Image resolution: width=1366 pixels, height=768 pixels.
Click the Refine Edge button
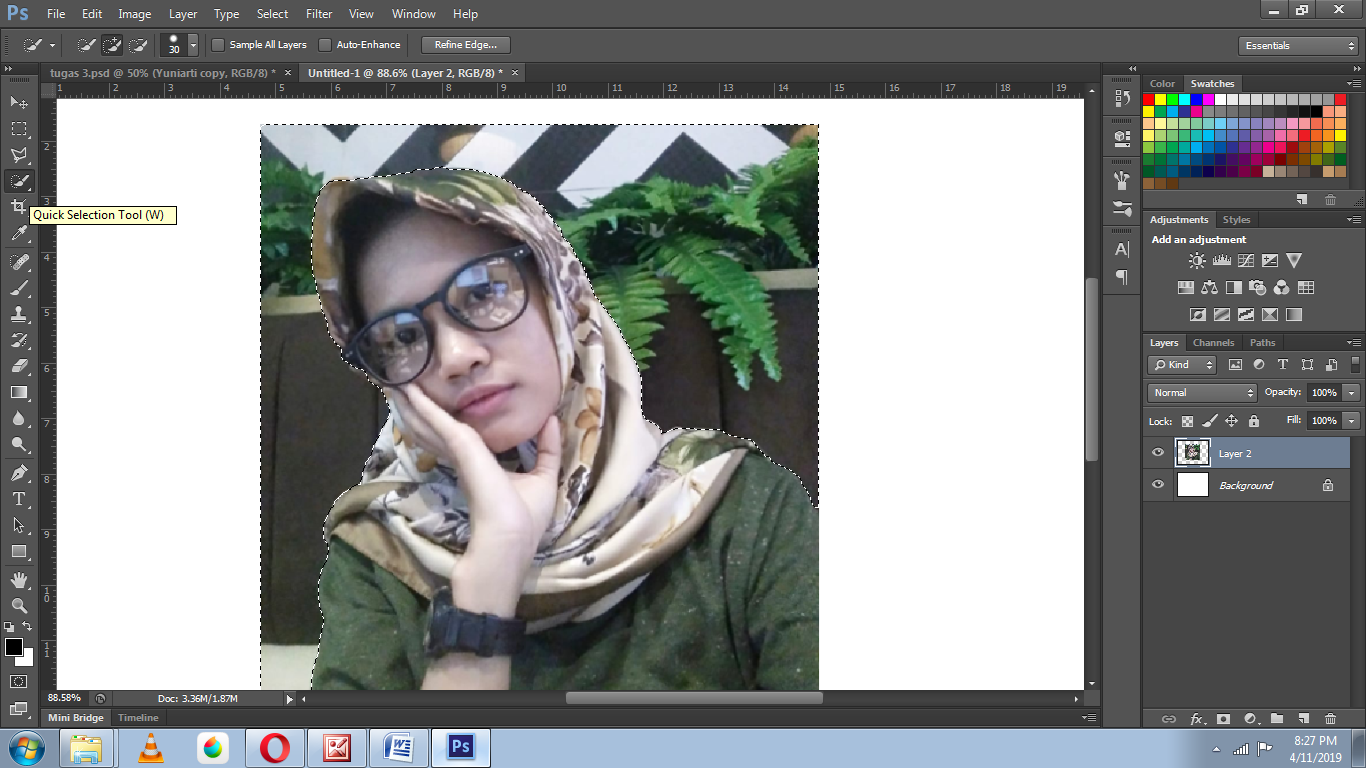tap(464, 44)
